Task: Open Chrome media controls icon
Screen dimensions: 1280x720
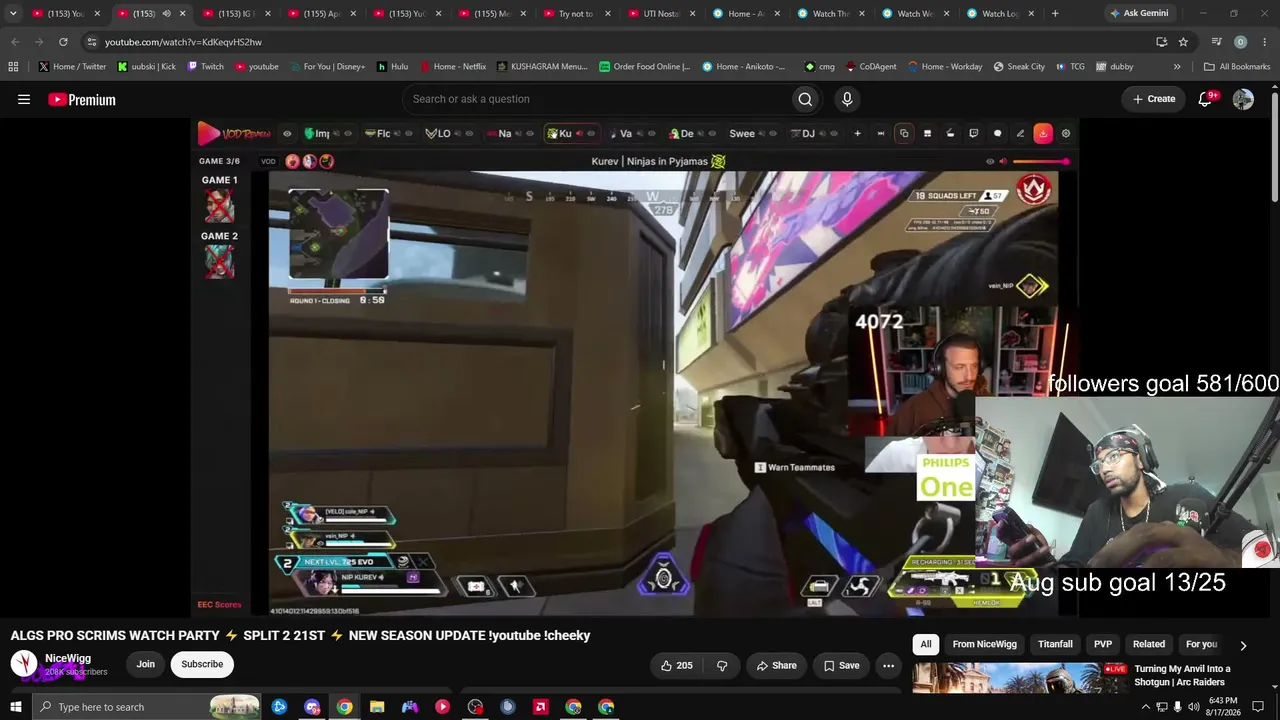Action: coord(1216,42)
